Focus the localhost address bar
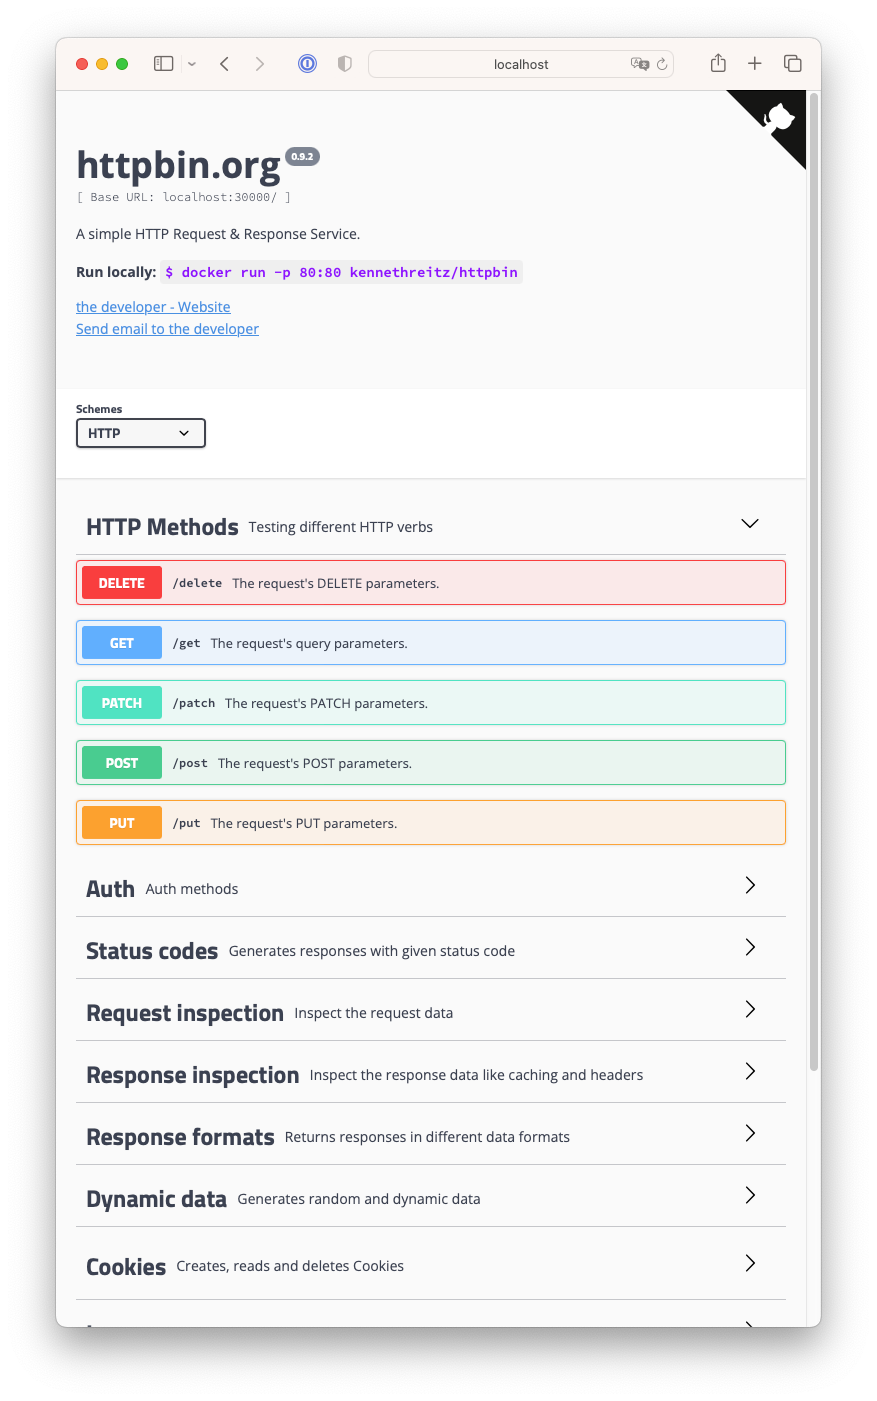 pyautogui.click(x=521, y=64)
